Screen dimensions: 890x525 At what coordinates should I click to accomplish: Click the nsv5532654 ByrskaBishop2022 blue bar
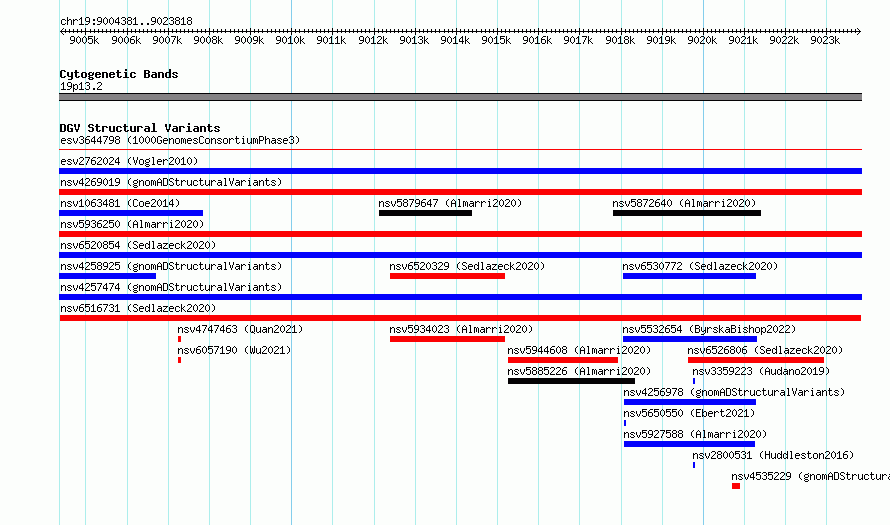click(690, 339)
